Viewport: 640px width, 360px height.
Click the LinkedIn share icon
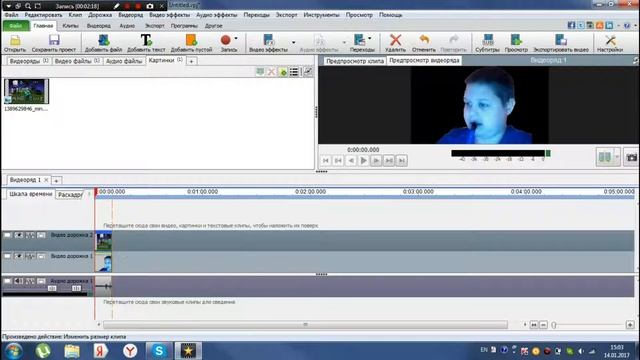(x=609, y=25)
